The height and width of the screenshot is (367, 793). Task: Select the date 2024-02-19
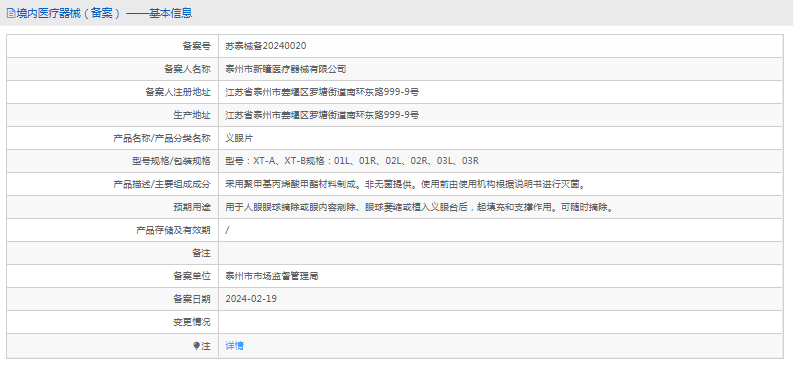251,299
